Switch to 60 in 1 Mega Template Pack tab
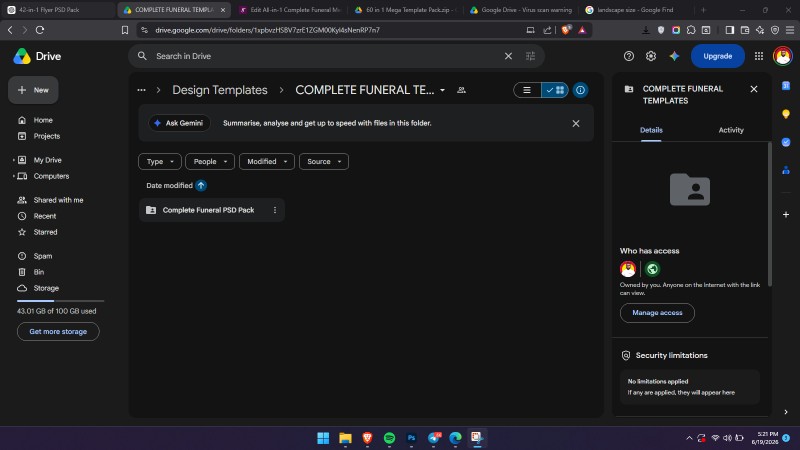 pos(406,10)
